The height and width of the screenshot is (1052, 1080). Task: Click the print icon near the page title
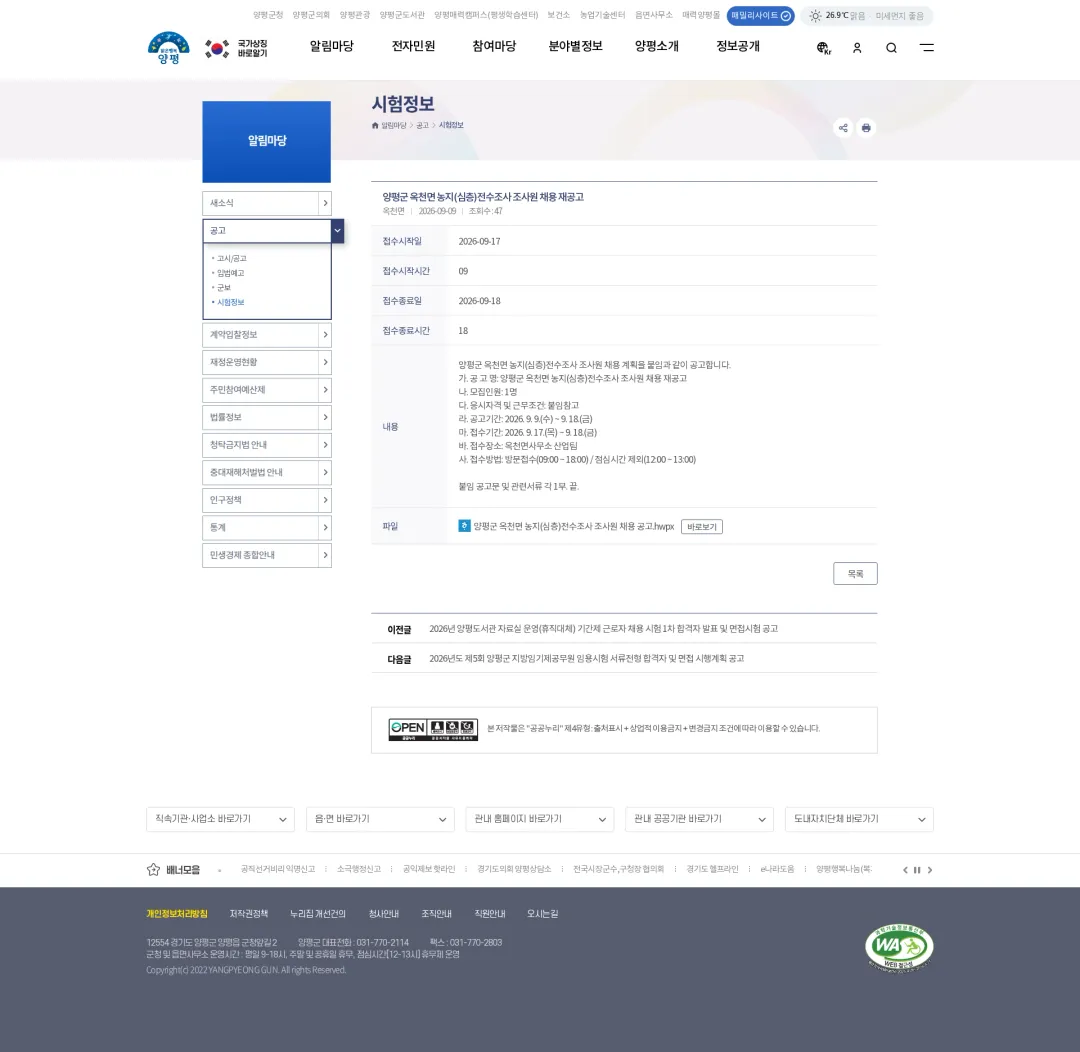click(x=866, y=127)
